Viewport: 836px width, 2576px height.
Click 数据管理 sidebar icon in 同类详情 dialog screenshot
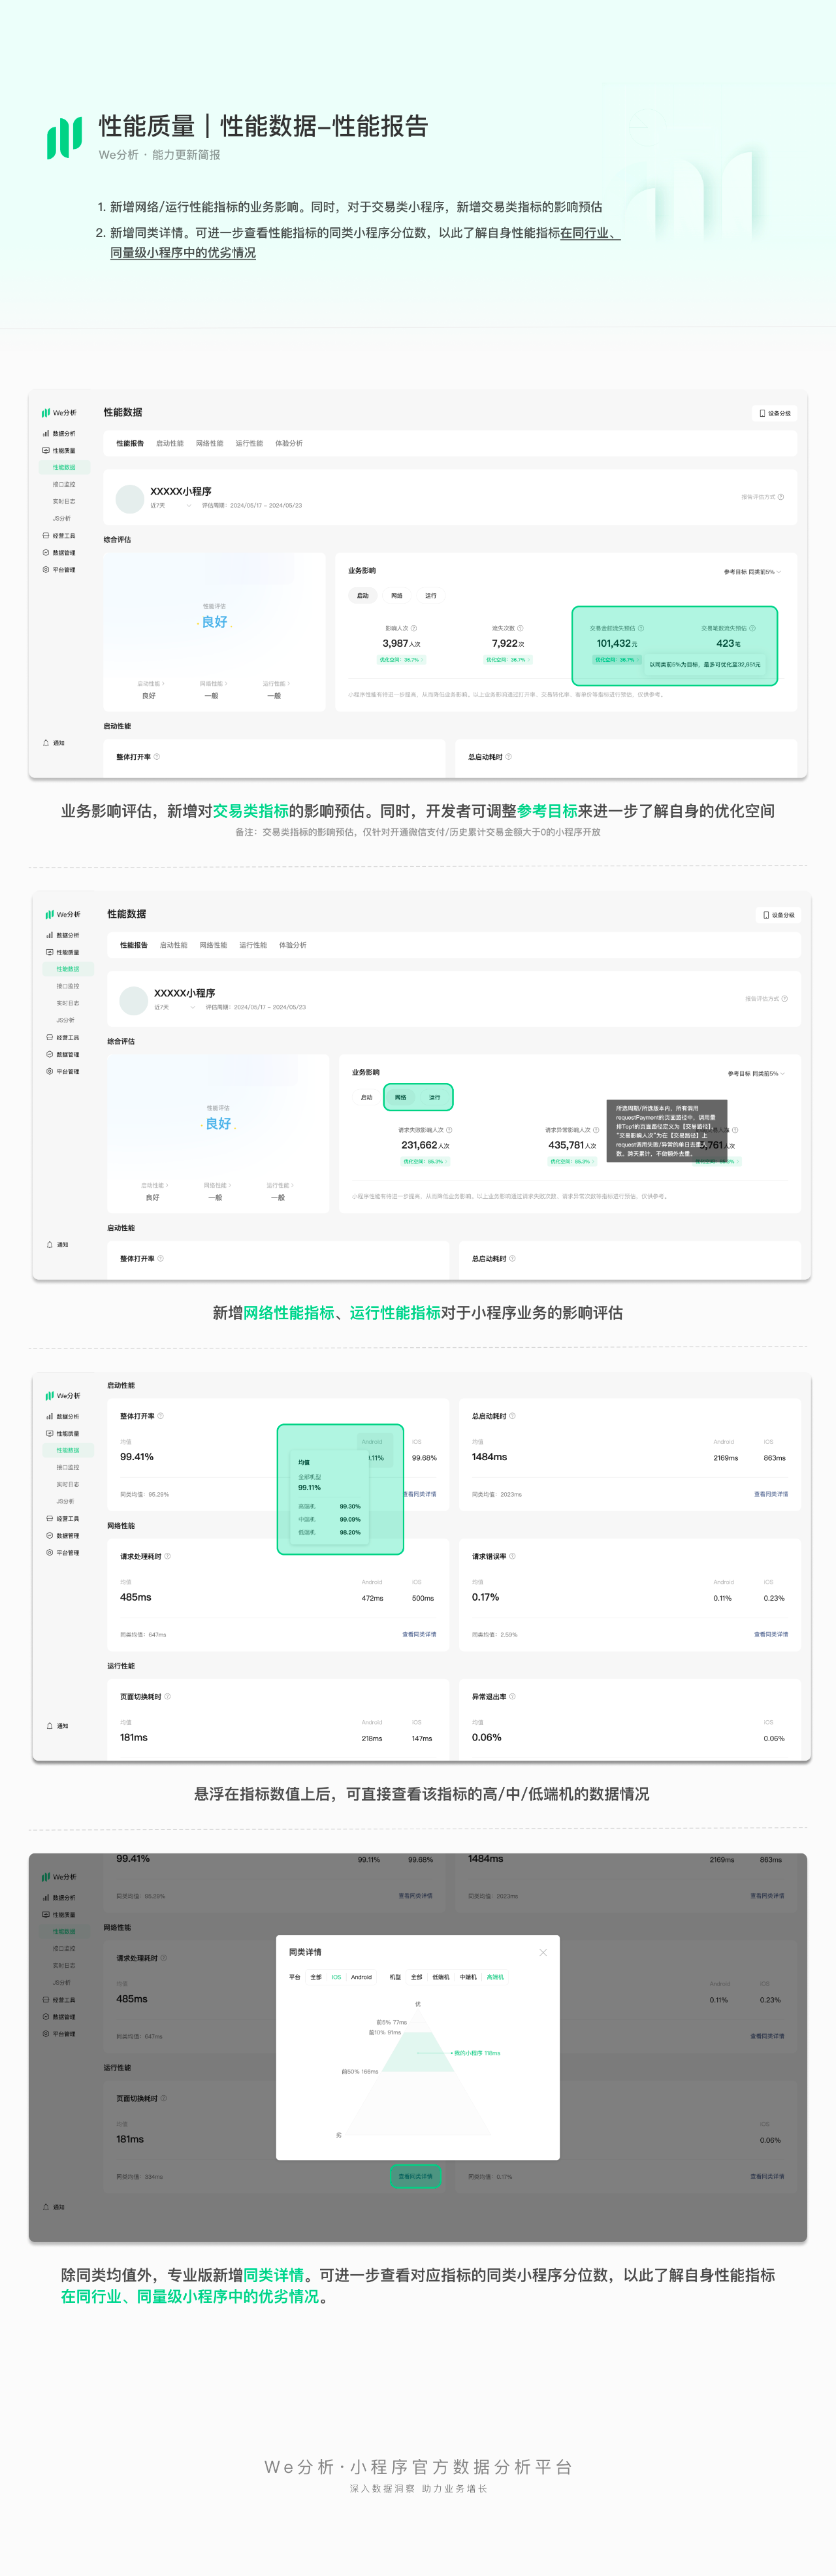click(46, 2017)
